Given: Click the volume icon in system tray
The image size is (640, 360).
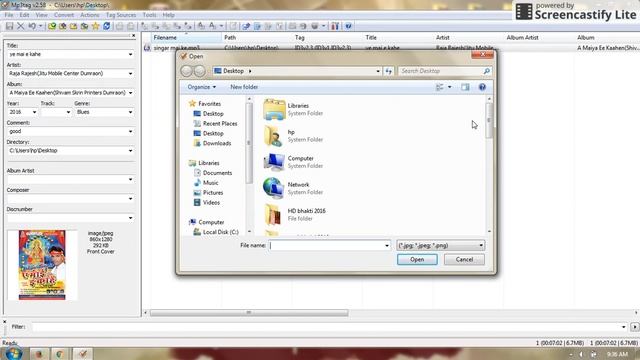Looking at the screenshot, I should pos(581,354).
